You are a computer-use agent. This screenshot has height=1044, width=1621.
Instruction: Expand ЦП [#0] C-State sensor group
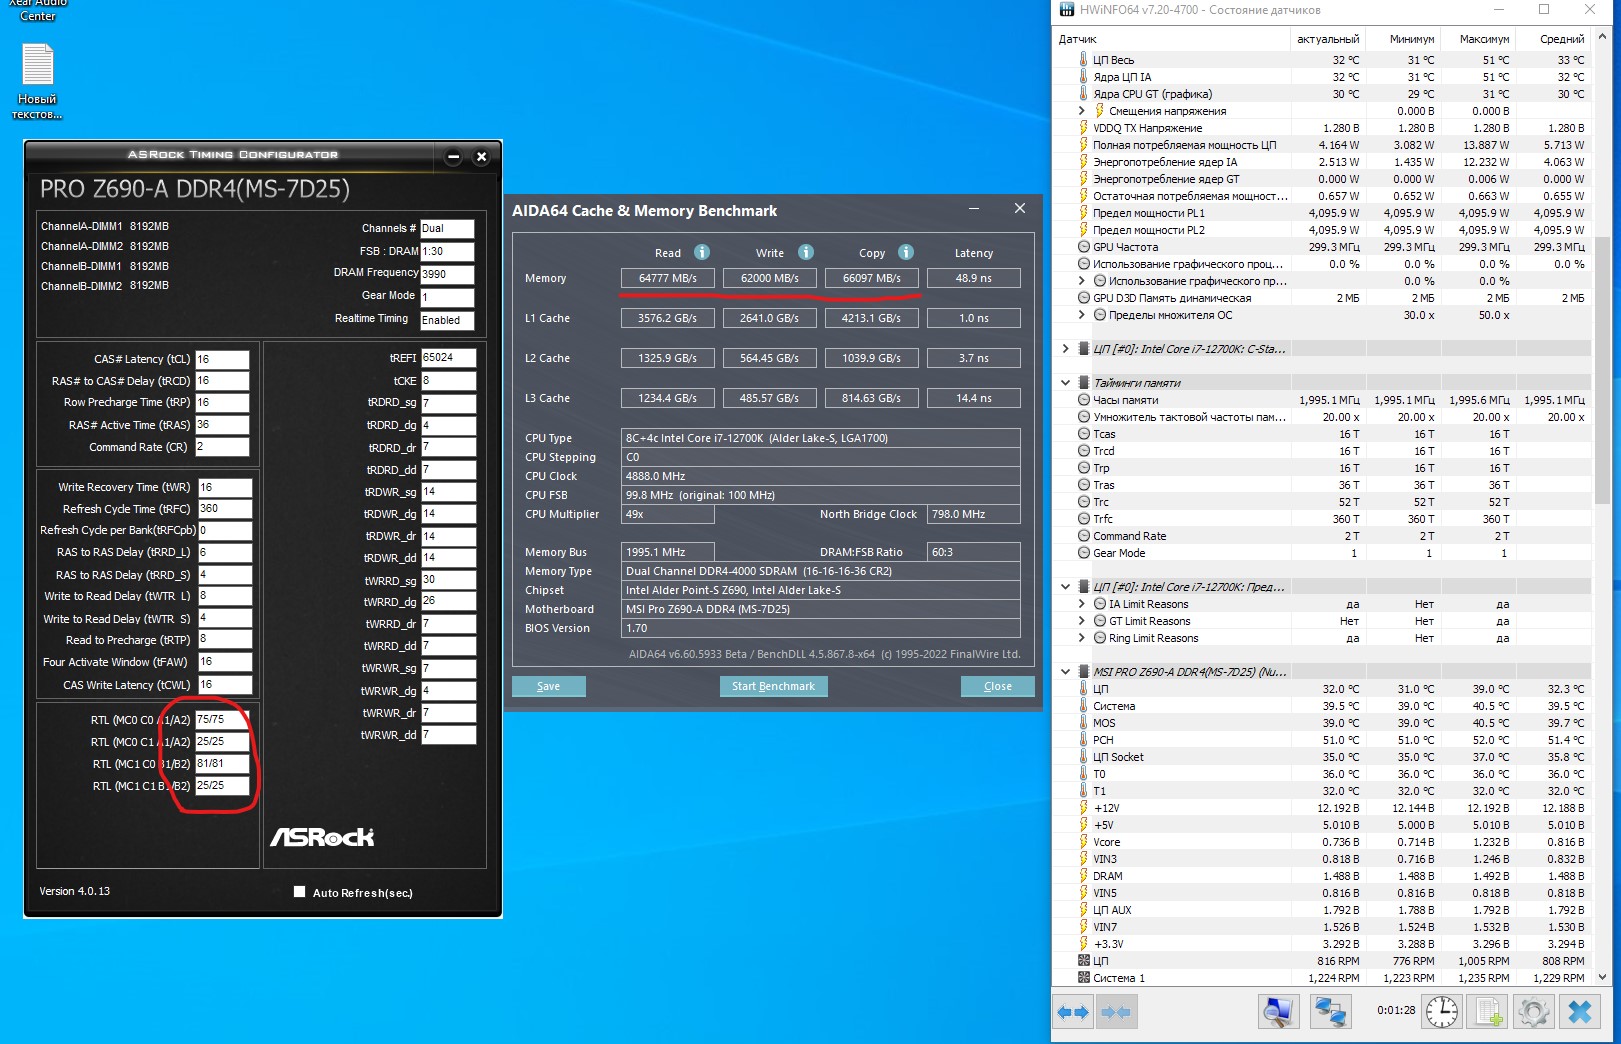tap(1066, 349)
